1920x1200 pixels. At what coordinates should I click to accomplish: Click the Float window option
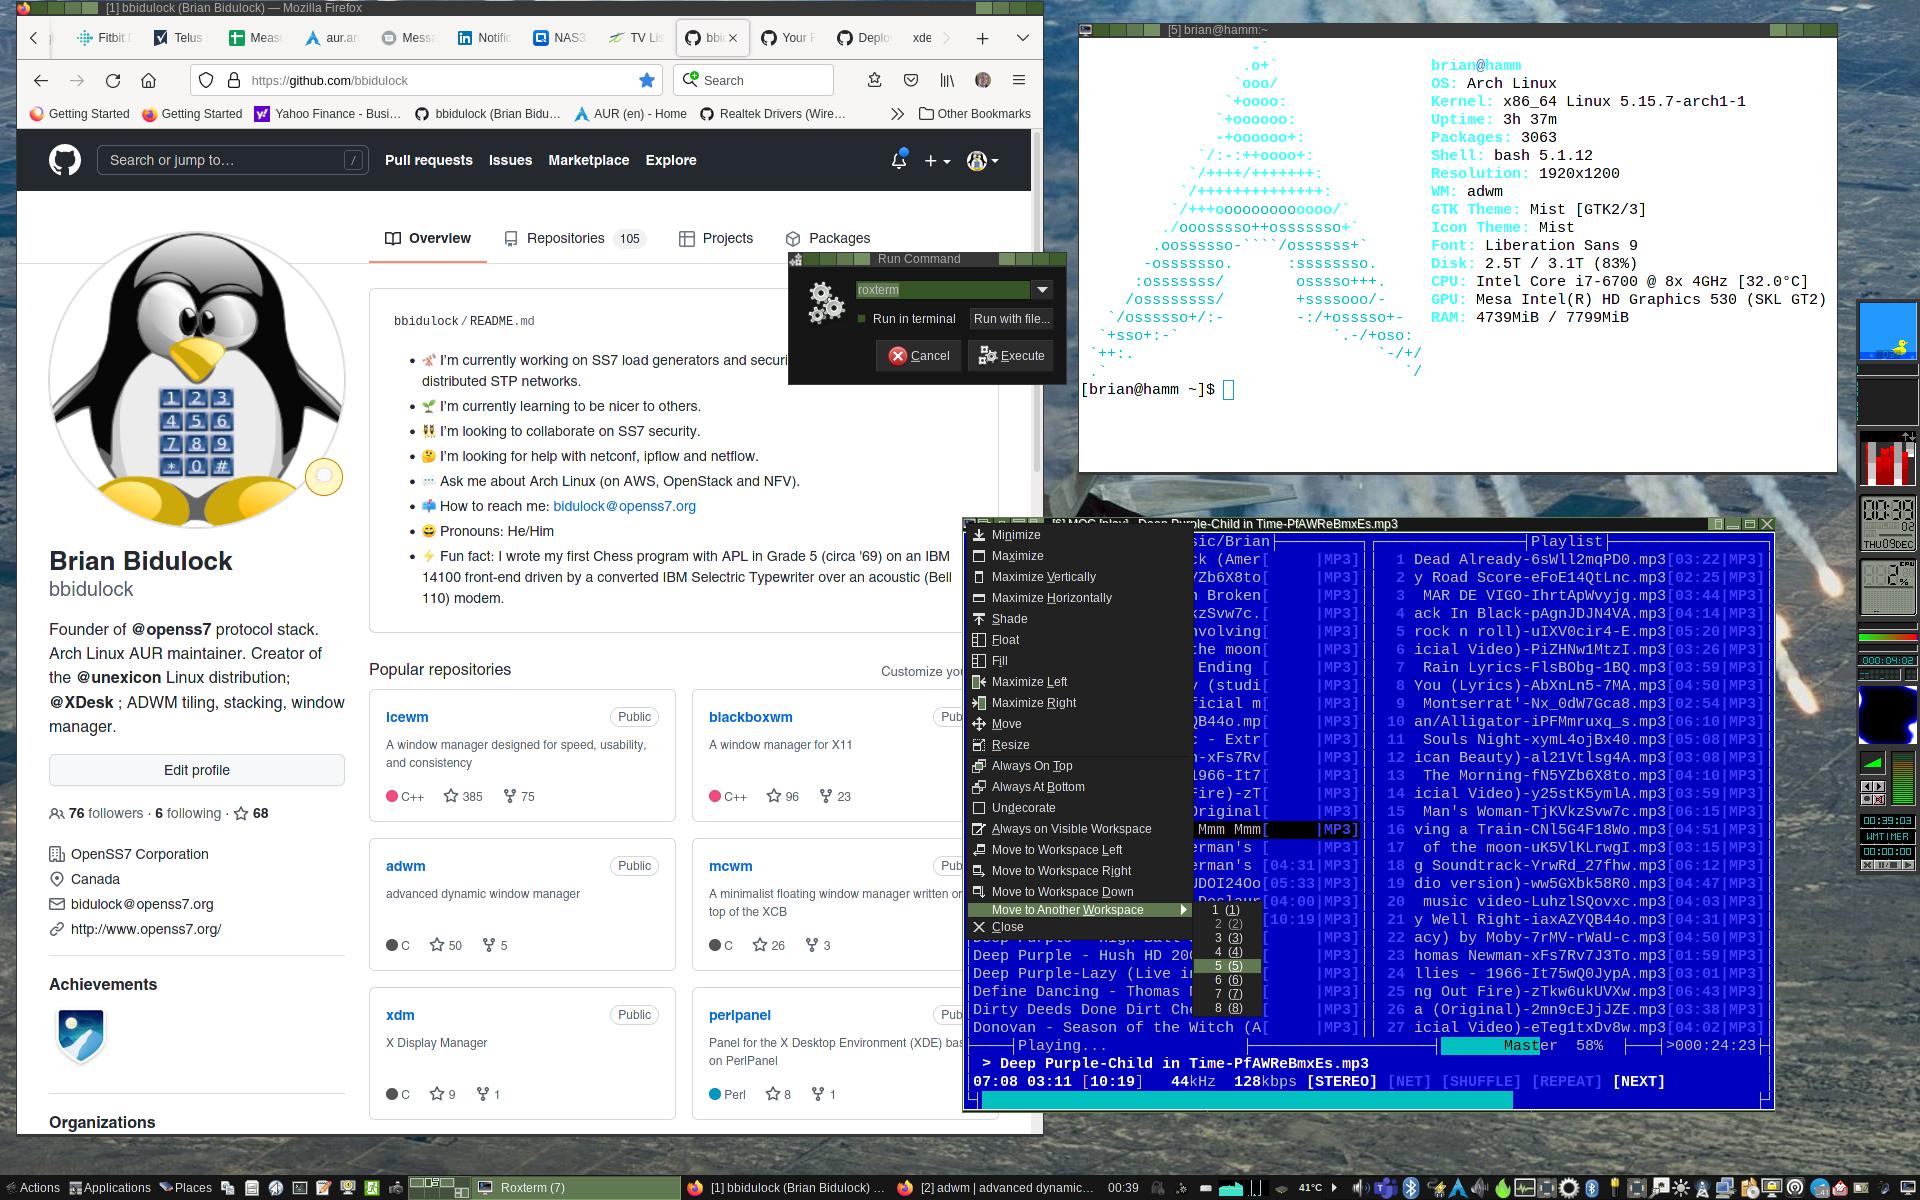1005,639
